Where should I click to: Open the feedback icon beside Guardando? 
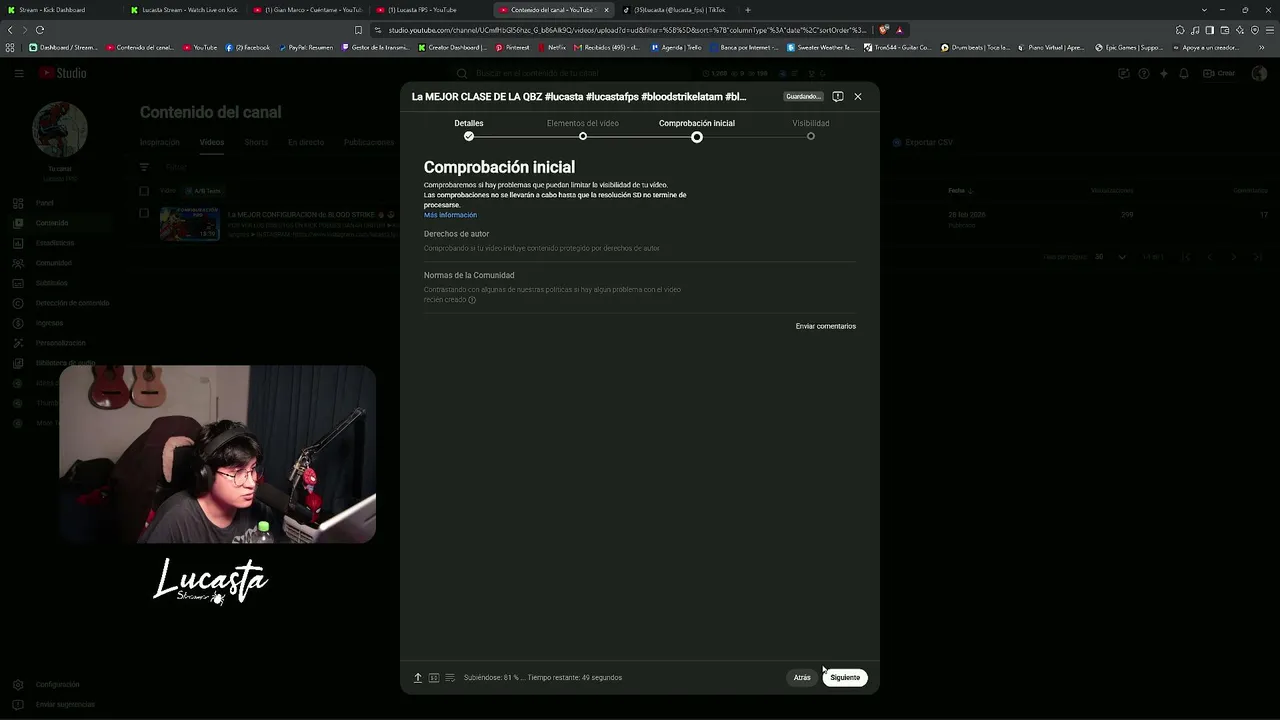click(838, 96)
